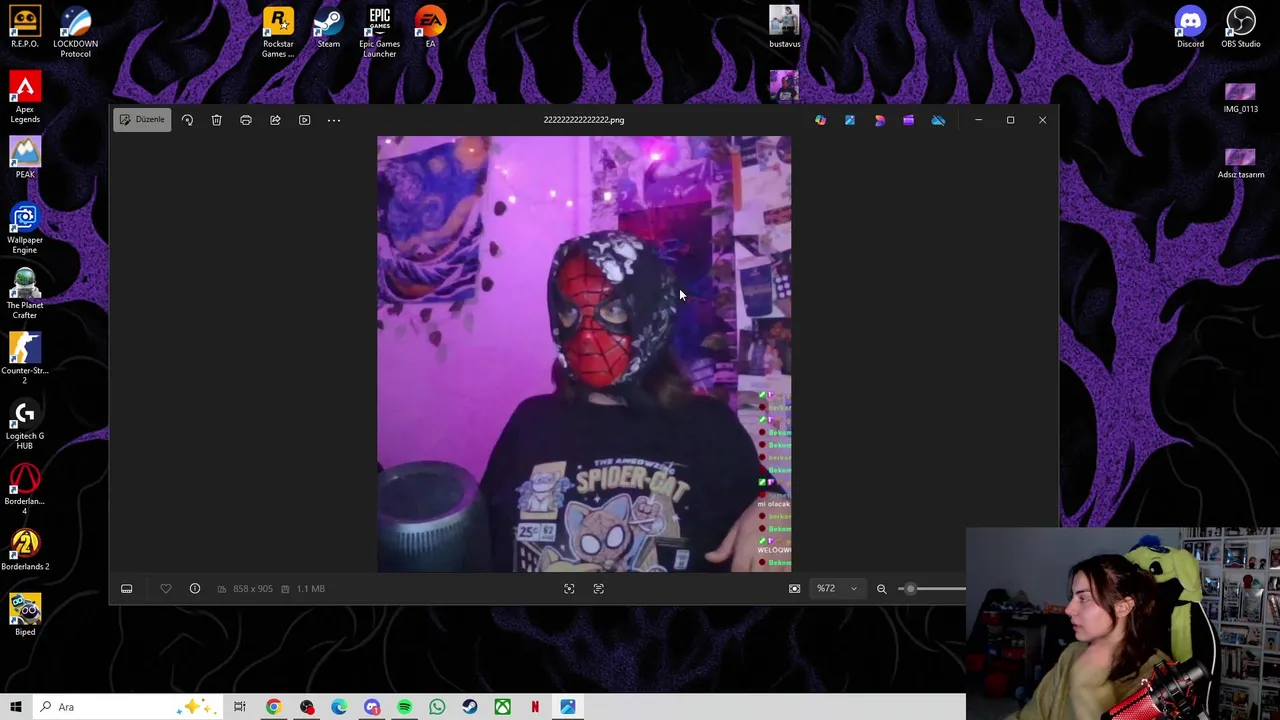Open Discord from the taskbar
Viewport: 1280px width, 720px height.
click(372, 707)
